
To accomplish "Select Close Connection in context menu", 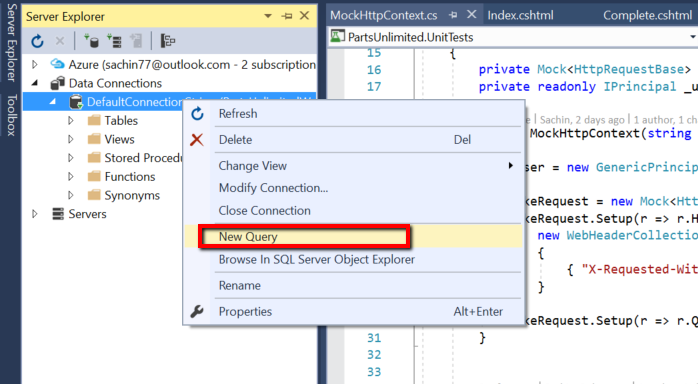I will 354,210.
